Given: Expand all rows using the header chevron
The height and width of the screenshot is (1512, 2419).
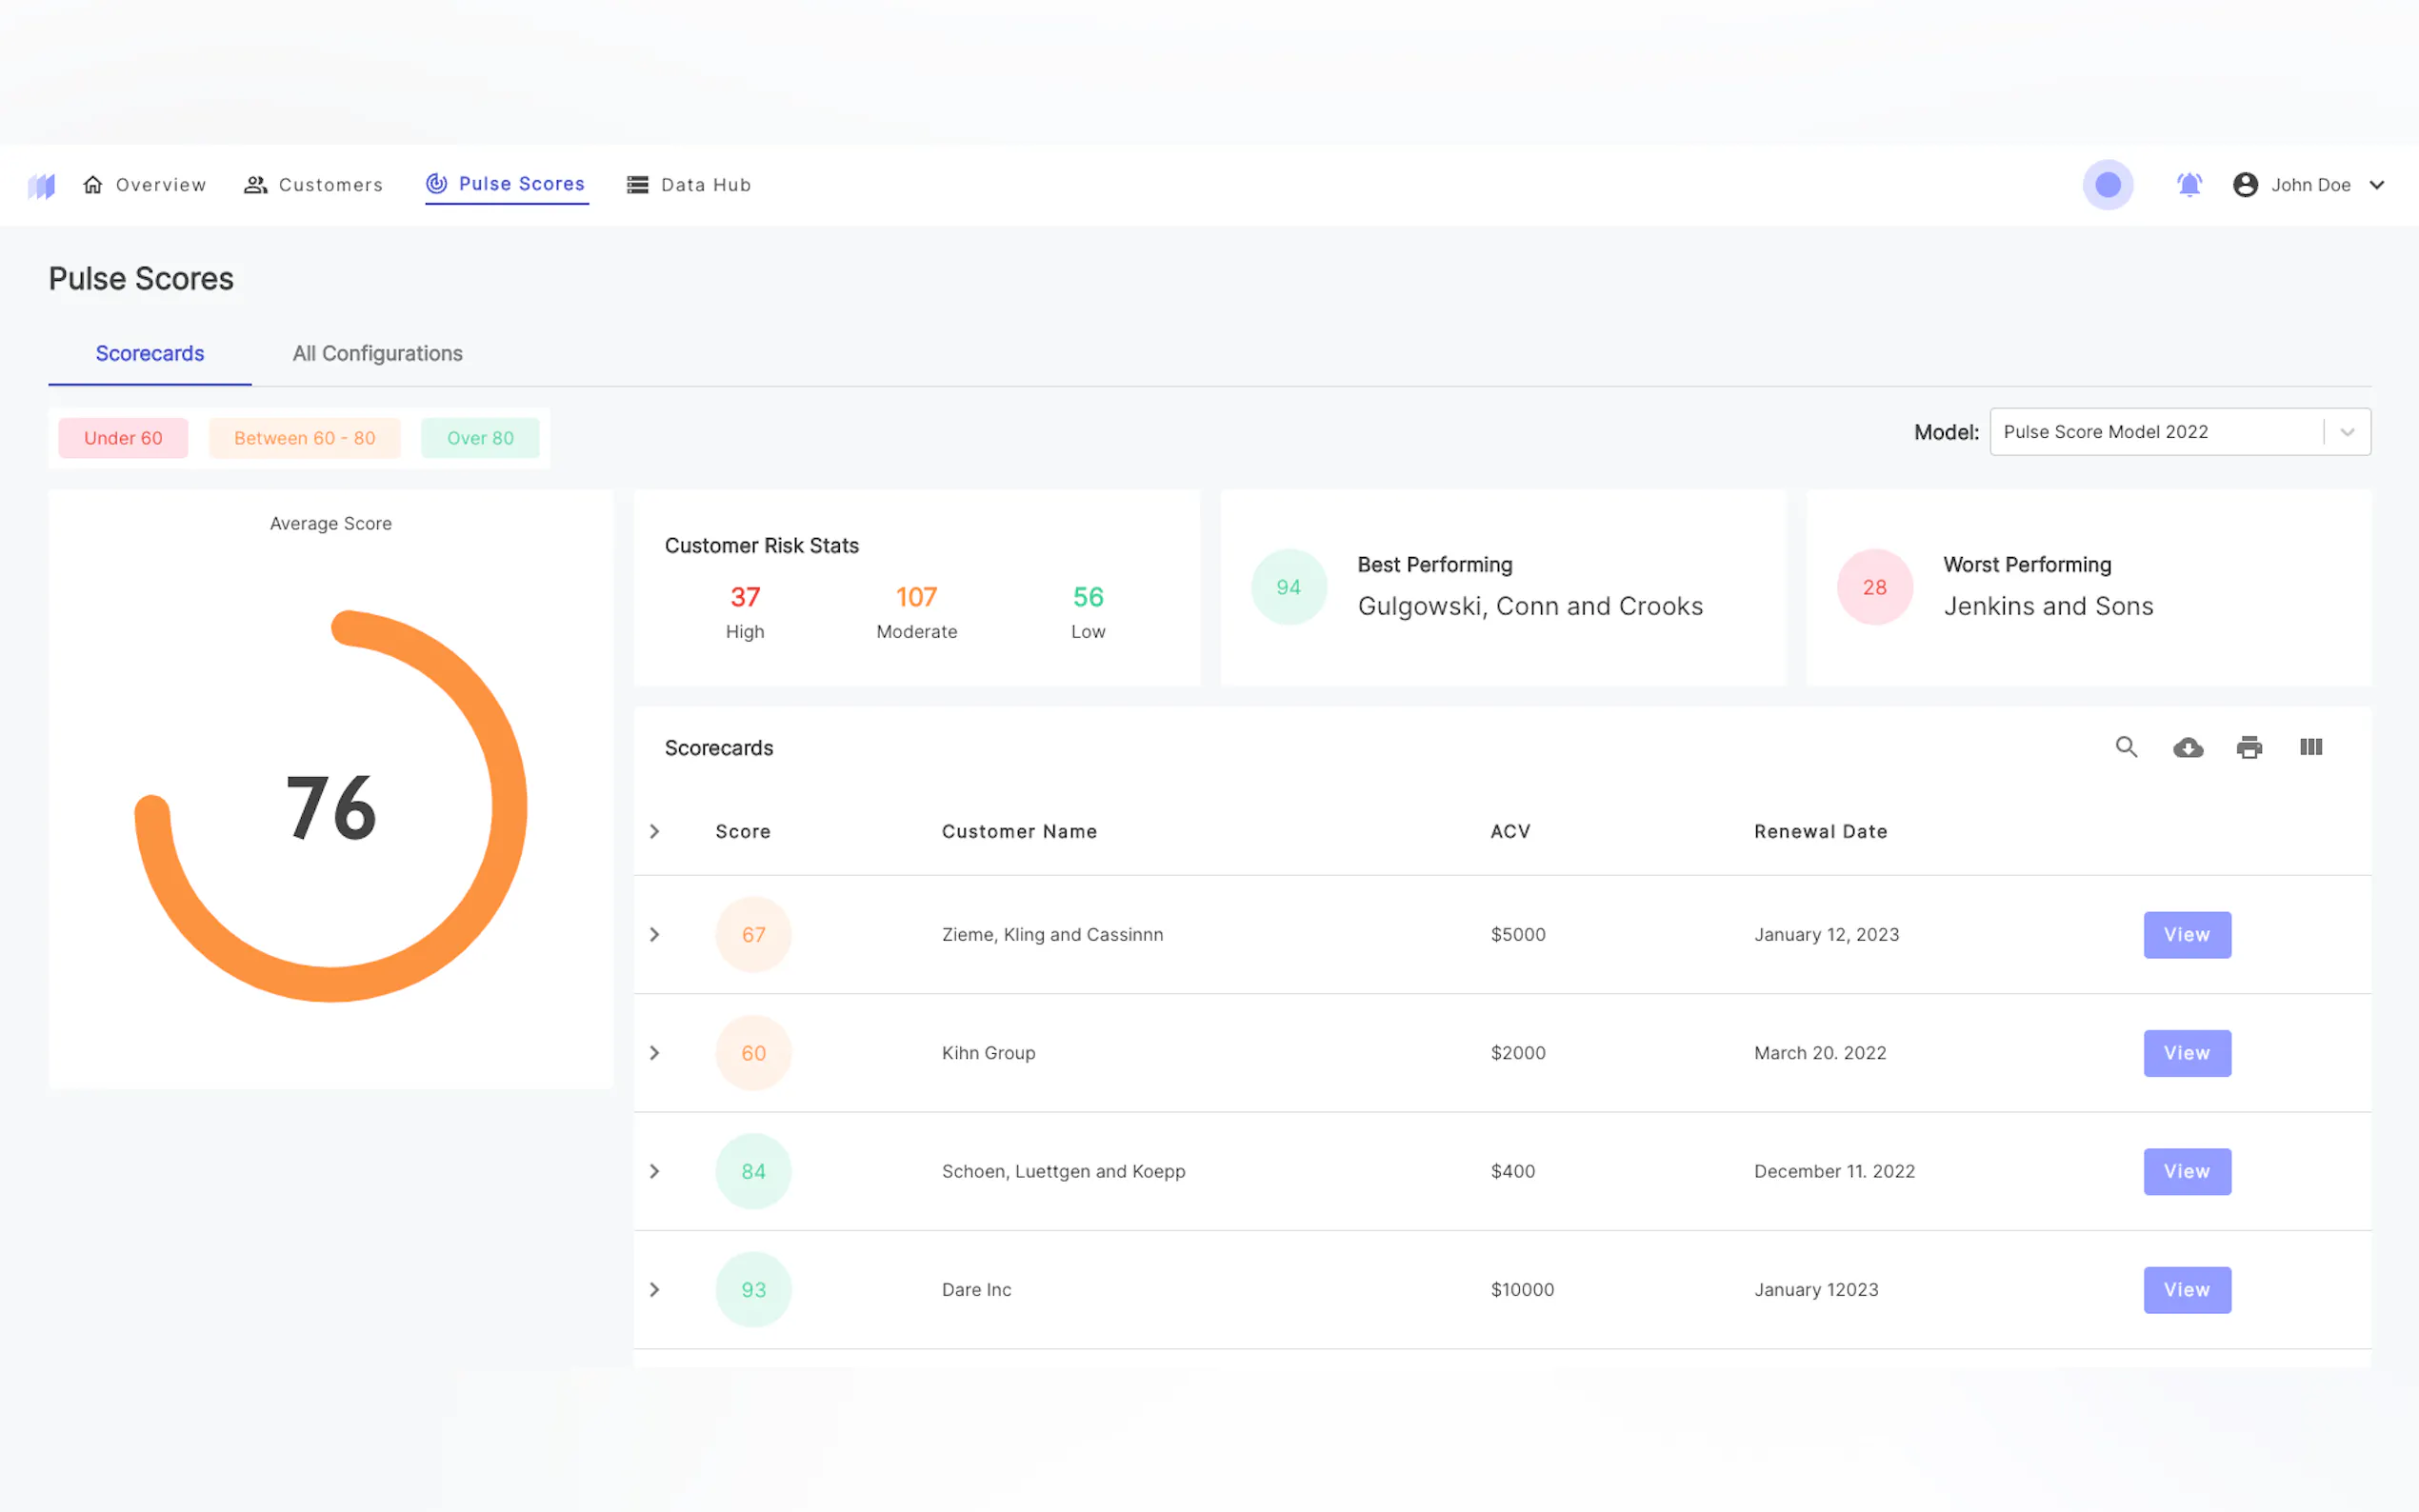Looking at the screenshot, I should [x=655, y=832].
